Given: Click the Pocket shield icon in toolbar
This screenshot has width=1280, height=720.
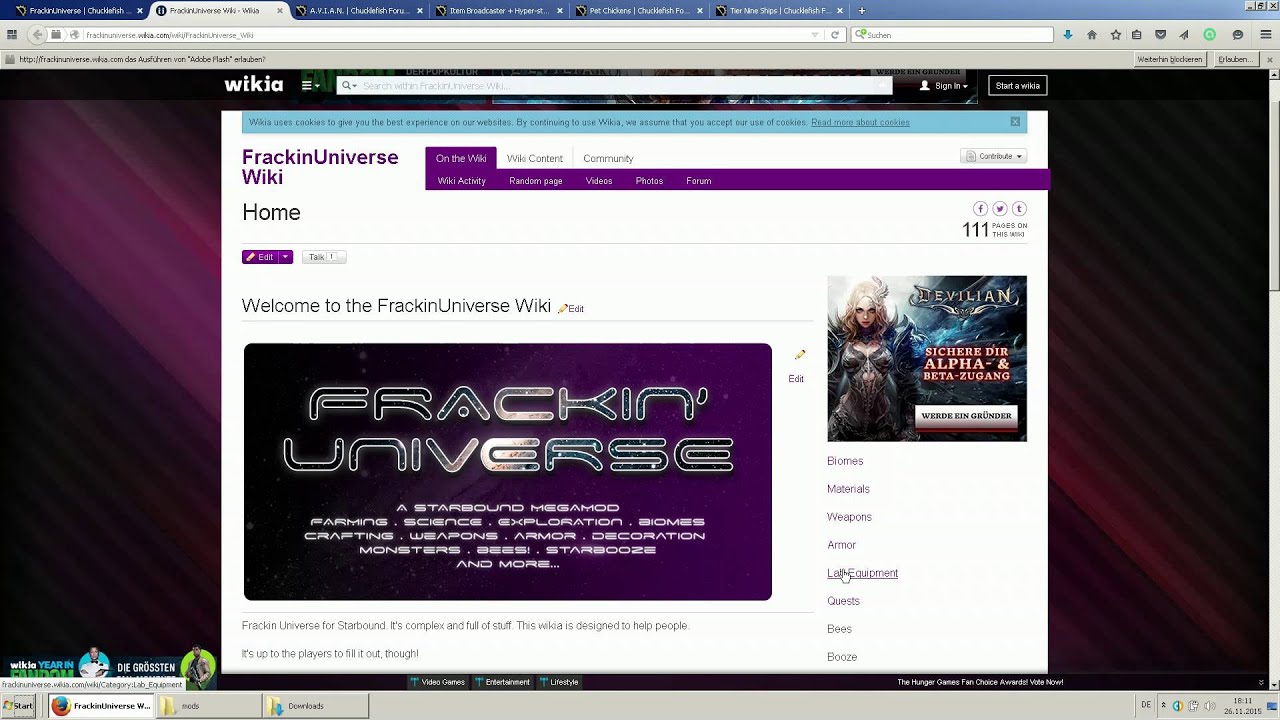Looking at the screenshot, I should pyautogui.click(x=1160, y=35).
